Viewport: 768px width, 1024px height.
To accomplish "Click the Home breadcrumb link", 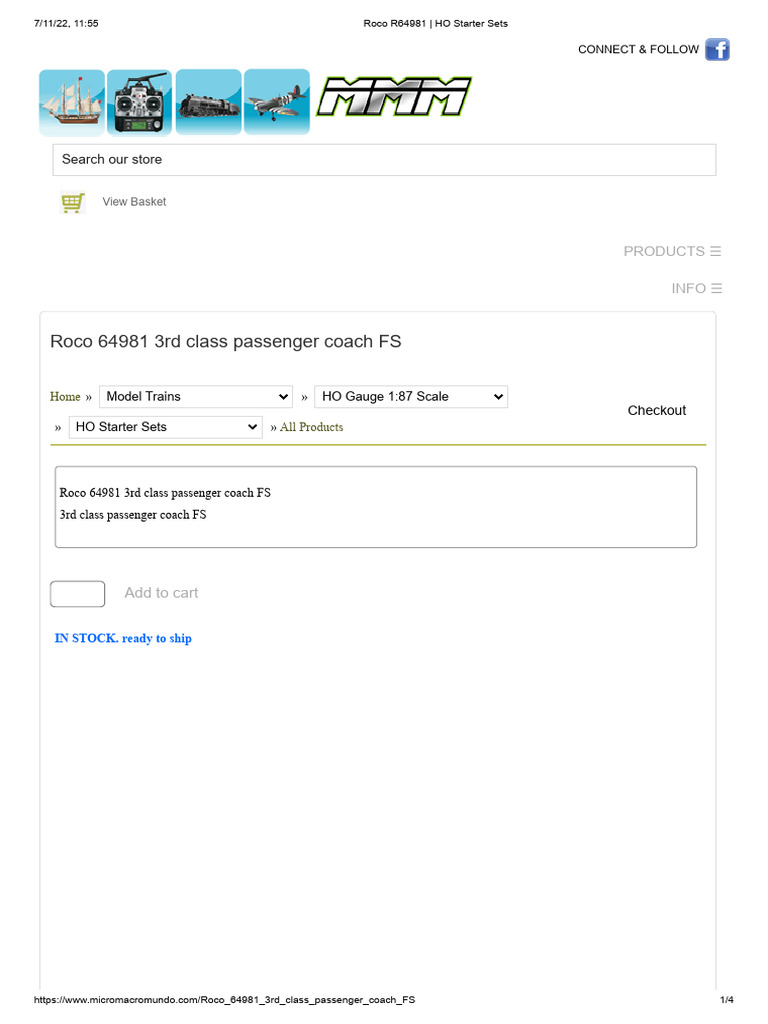I will (65, 397).
